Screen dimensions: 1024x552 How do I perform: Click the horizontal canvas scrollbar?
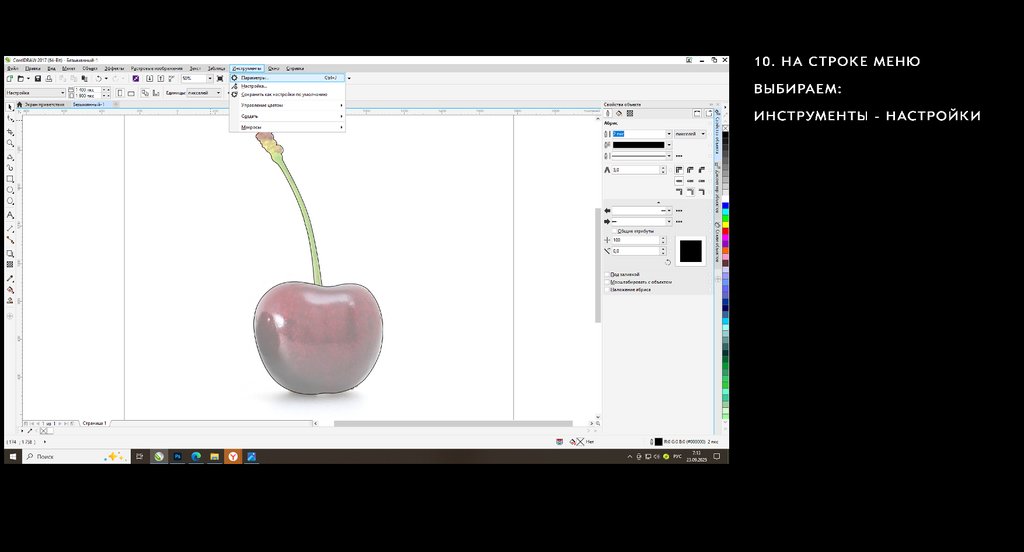click(453, 423)
